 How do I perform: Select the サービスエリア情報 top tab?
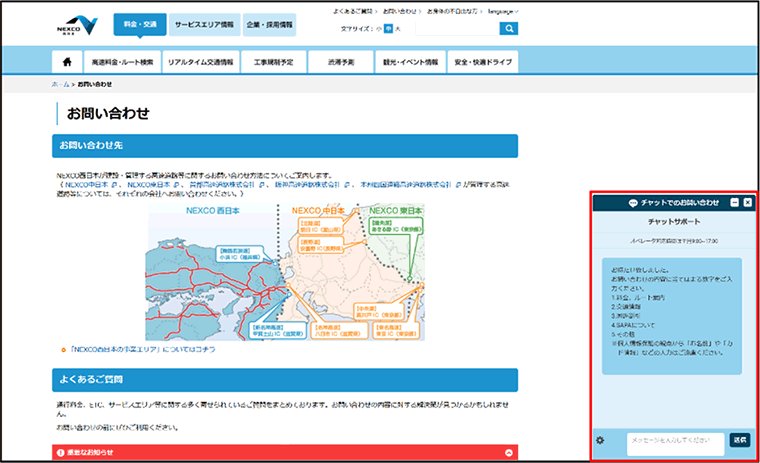point(205,25)
